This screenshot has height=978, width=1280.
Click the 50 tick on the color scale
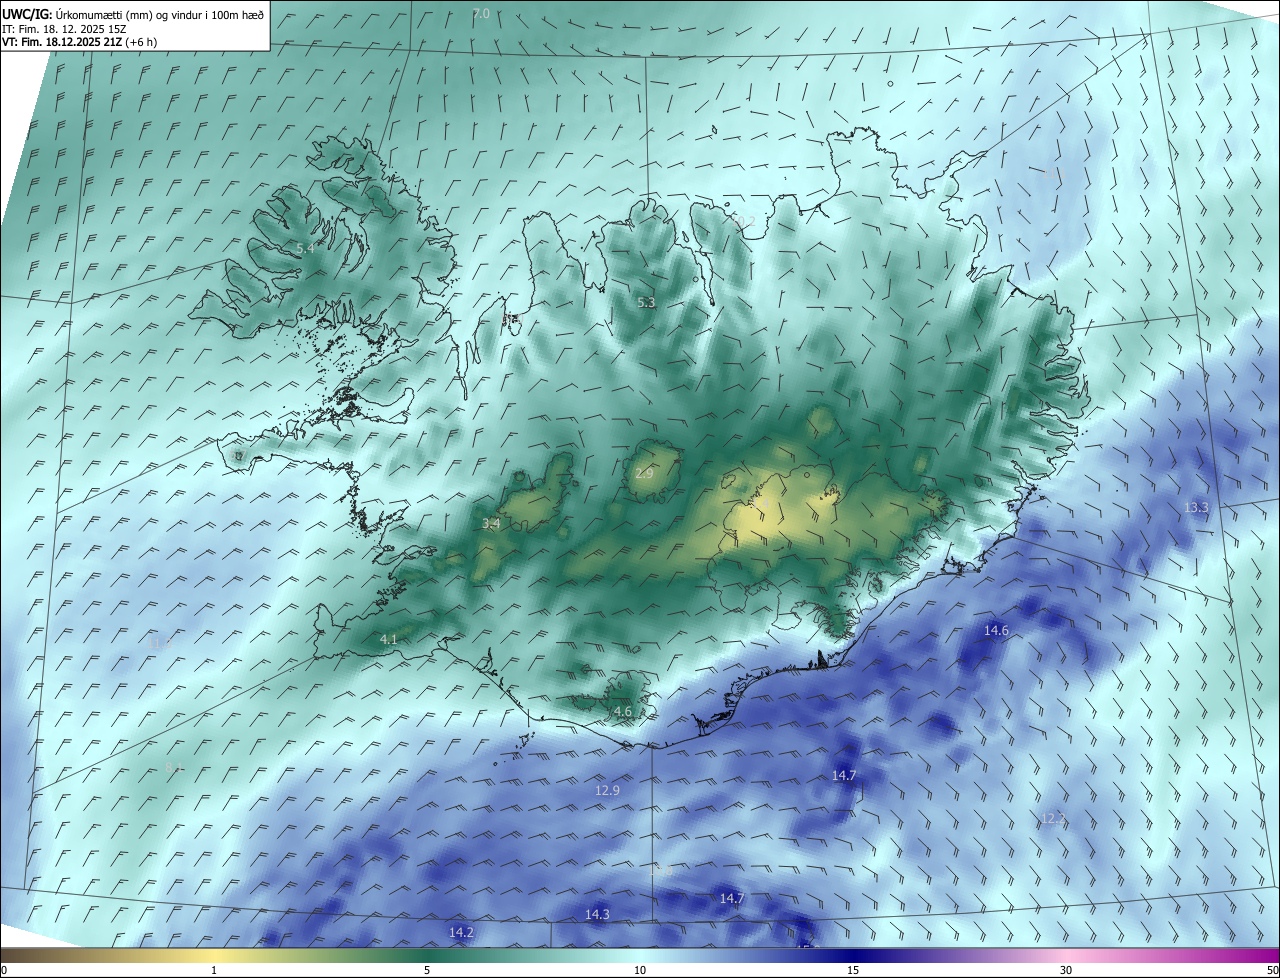click(1272, 971)
